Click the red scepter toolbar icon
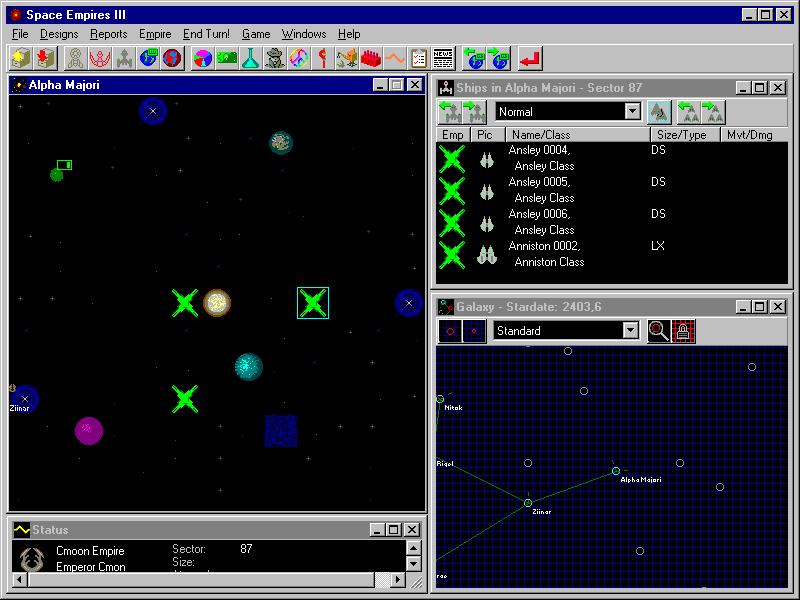Image resolution: width=800 pixels, height=600 pixels. [x=322, y=59]
